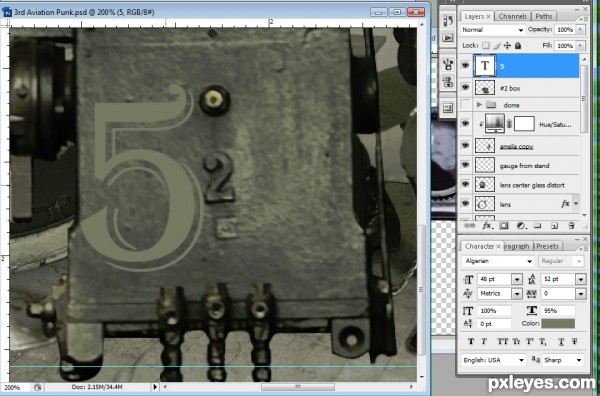This screenshot has height=396, width=600.
Task: Open the tracking dropdown showing 0
Action: (x=581, y=294)
